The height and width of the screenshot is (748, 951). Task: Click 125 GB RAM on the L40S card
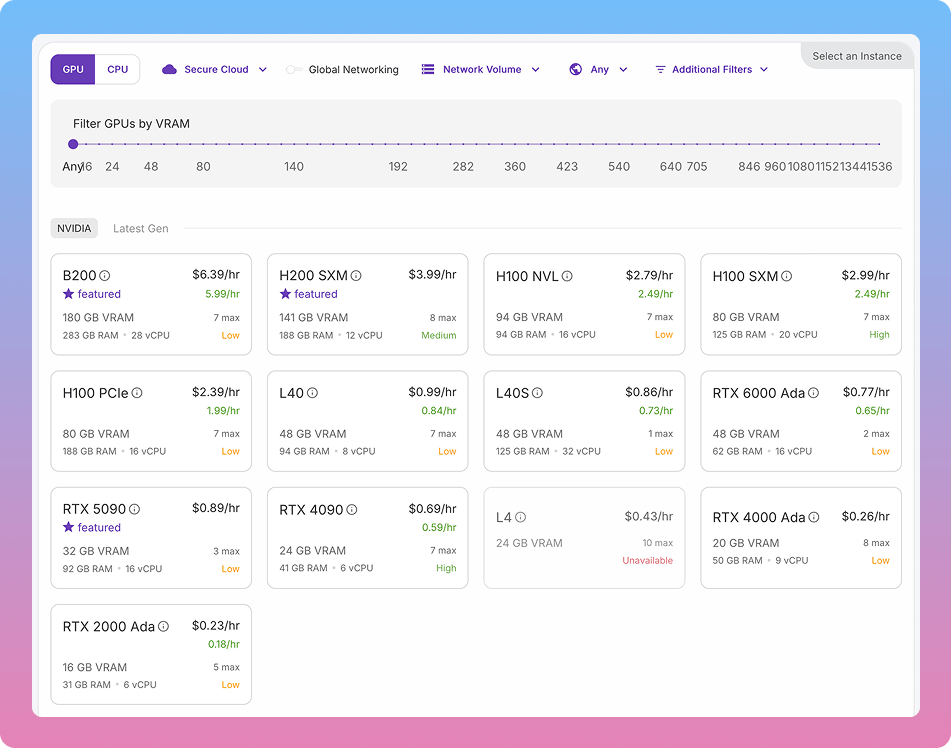pyautogui.click(x=523, y=451)
